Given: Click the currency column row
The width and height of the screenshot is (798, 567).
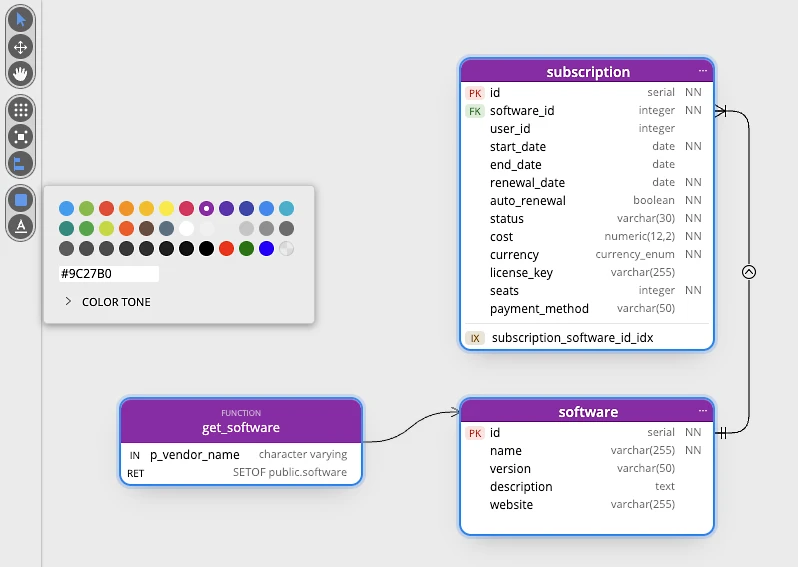Looking at the screenshot, I should coord(586,254).
